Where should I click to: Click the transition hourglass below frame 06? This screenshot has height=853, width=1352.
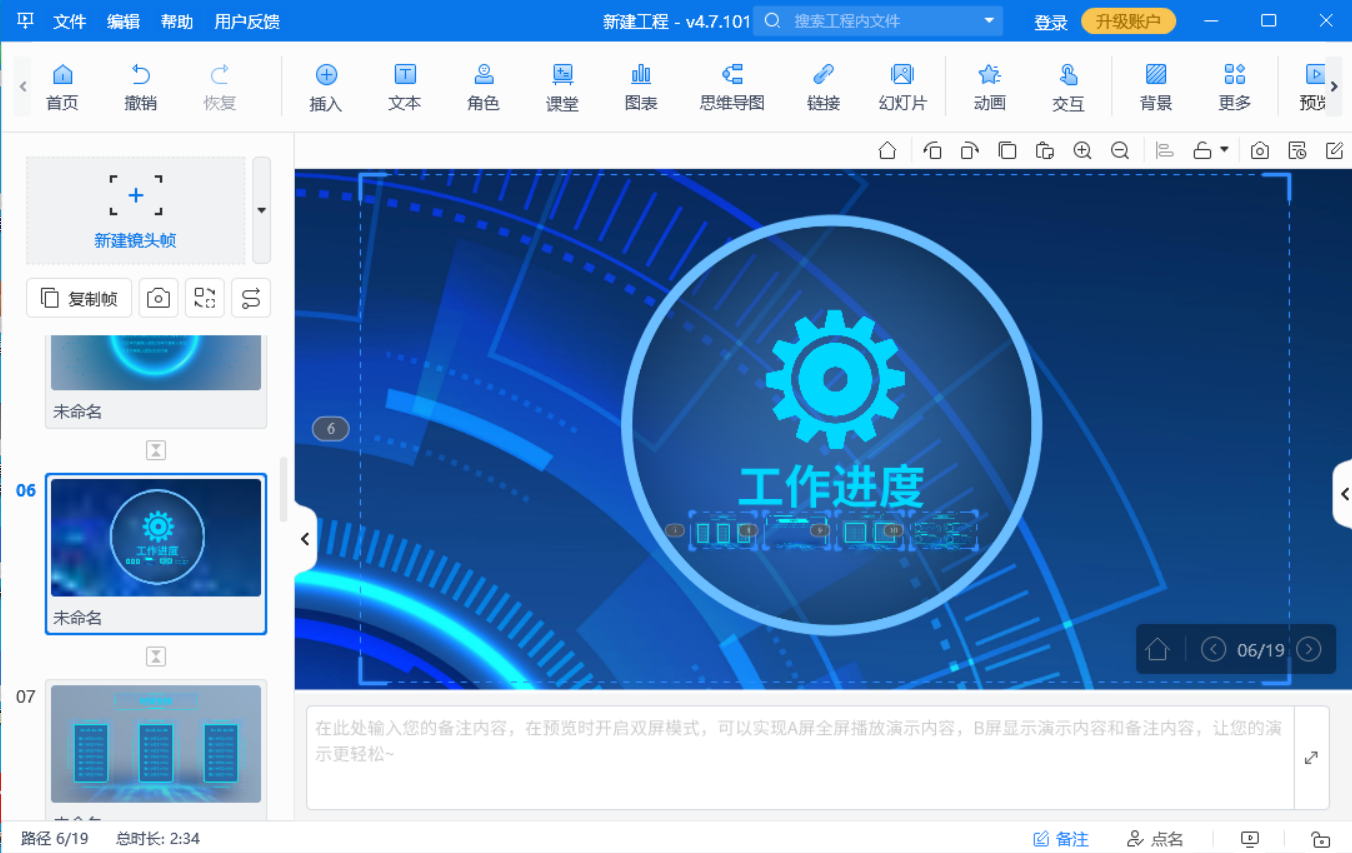pyautogui.click(x=156, y=656)
